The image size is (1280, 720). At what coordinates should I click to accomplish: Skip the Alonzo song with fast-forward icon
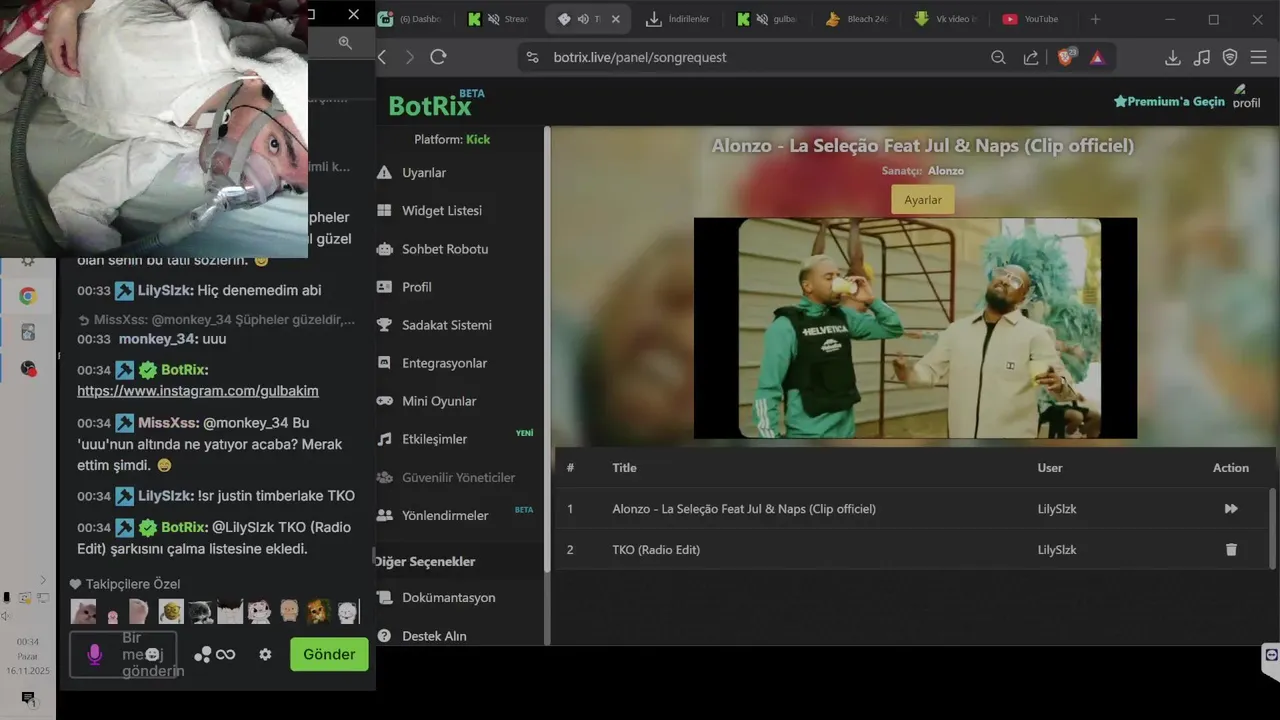[x=1231, y=509]
